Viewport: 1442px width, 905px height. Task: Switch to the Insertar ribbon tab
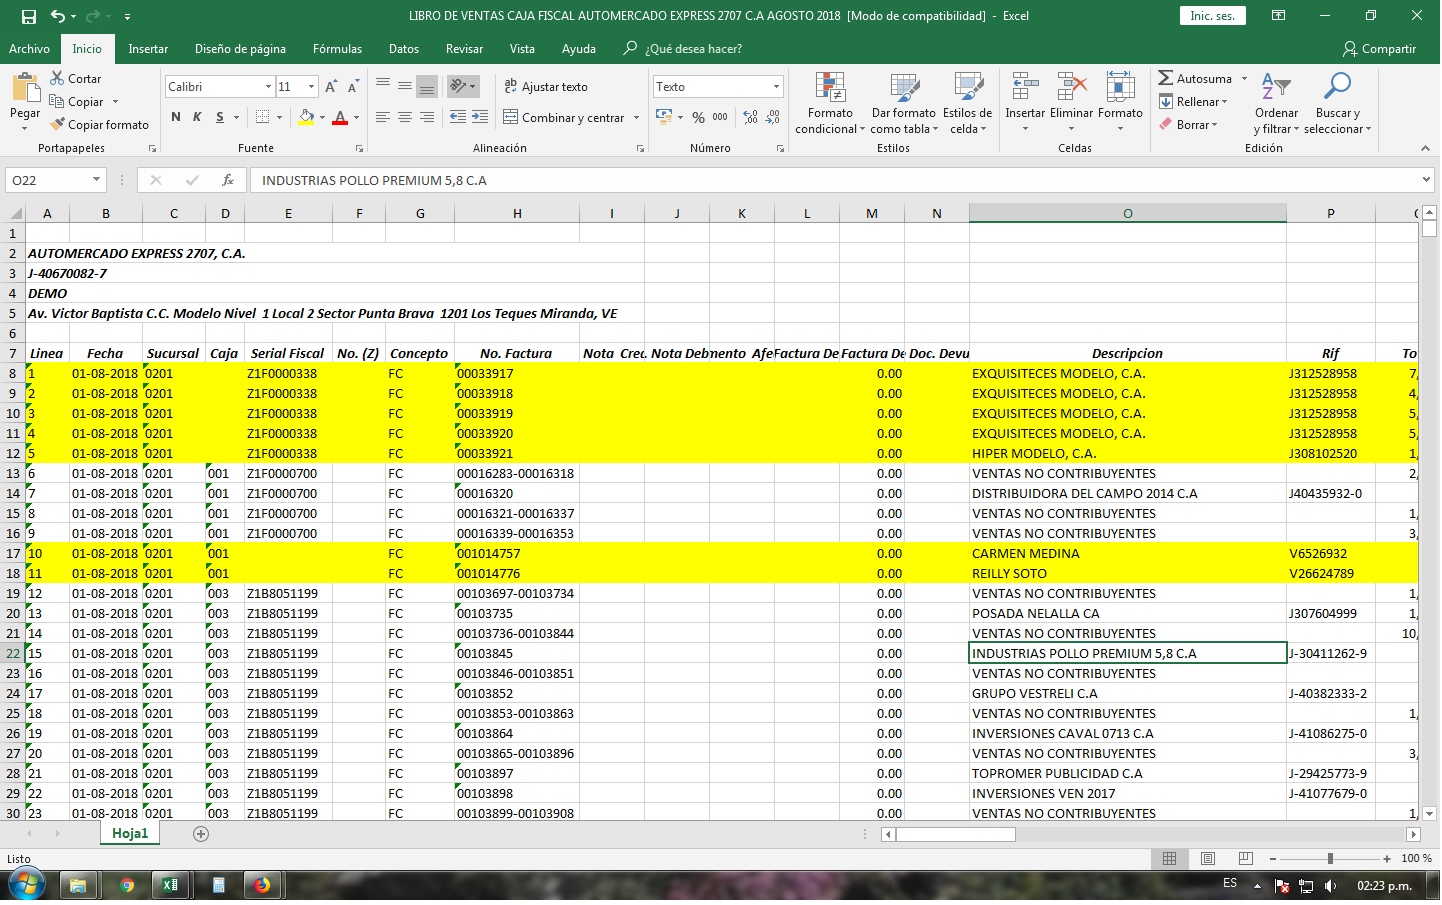tap(148, 49)
